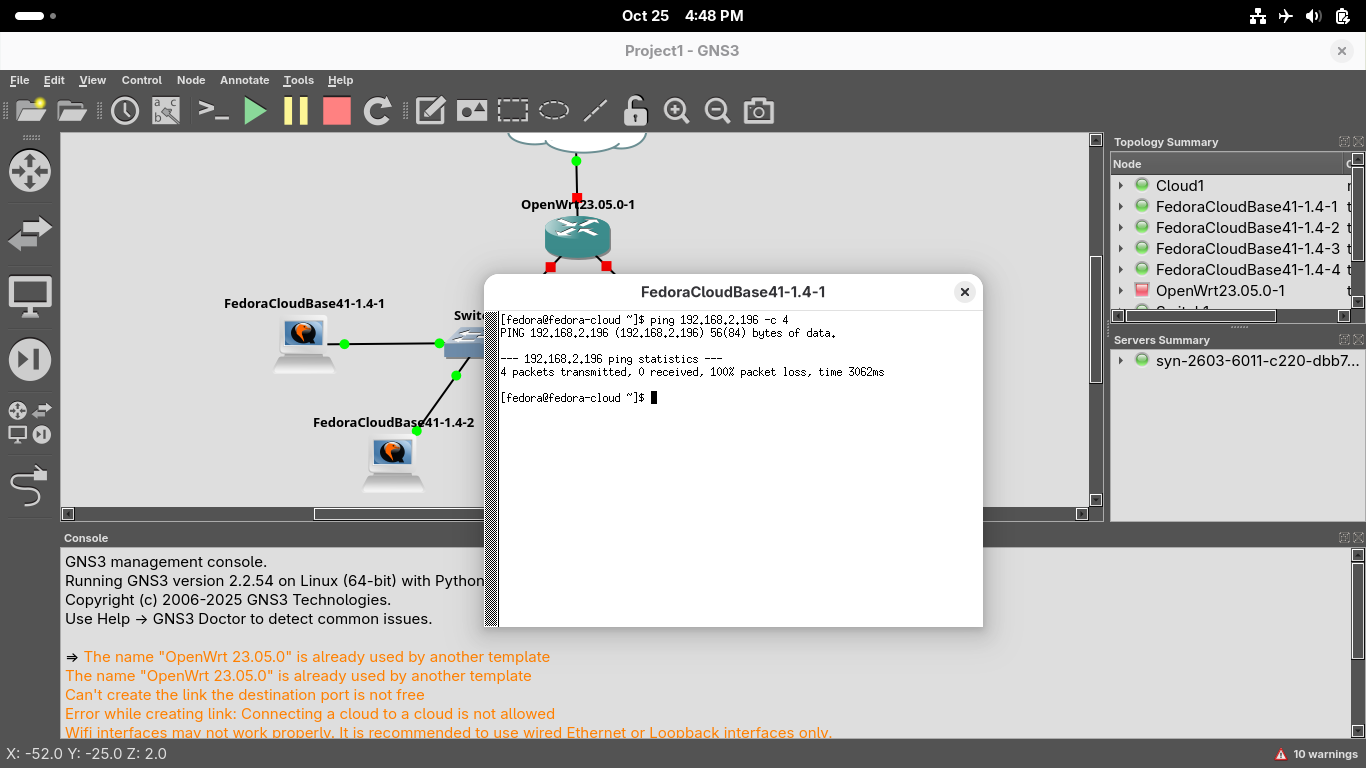
Task: Open the Tools menu
Action: coord(298,80)
